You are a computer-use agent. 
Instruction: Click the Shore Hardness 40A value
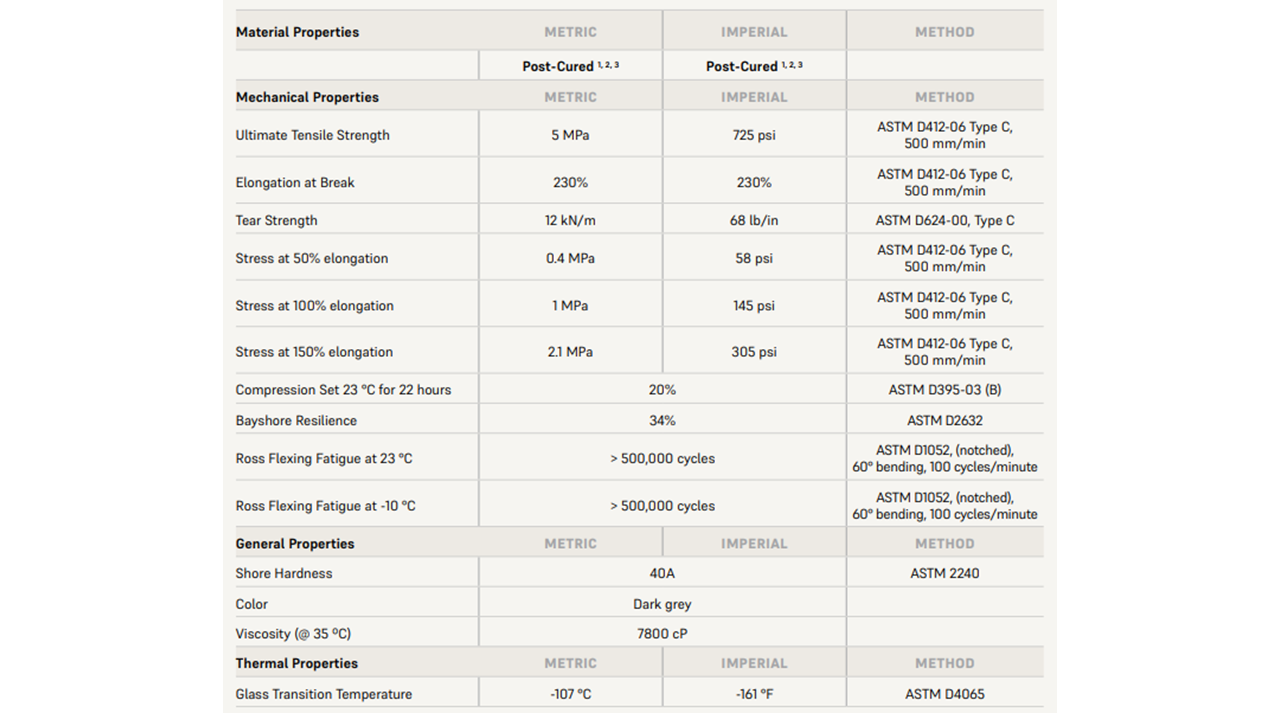662,573
